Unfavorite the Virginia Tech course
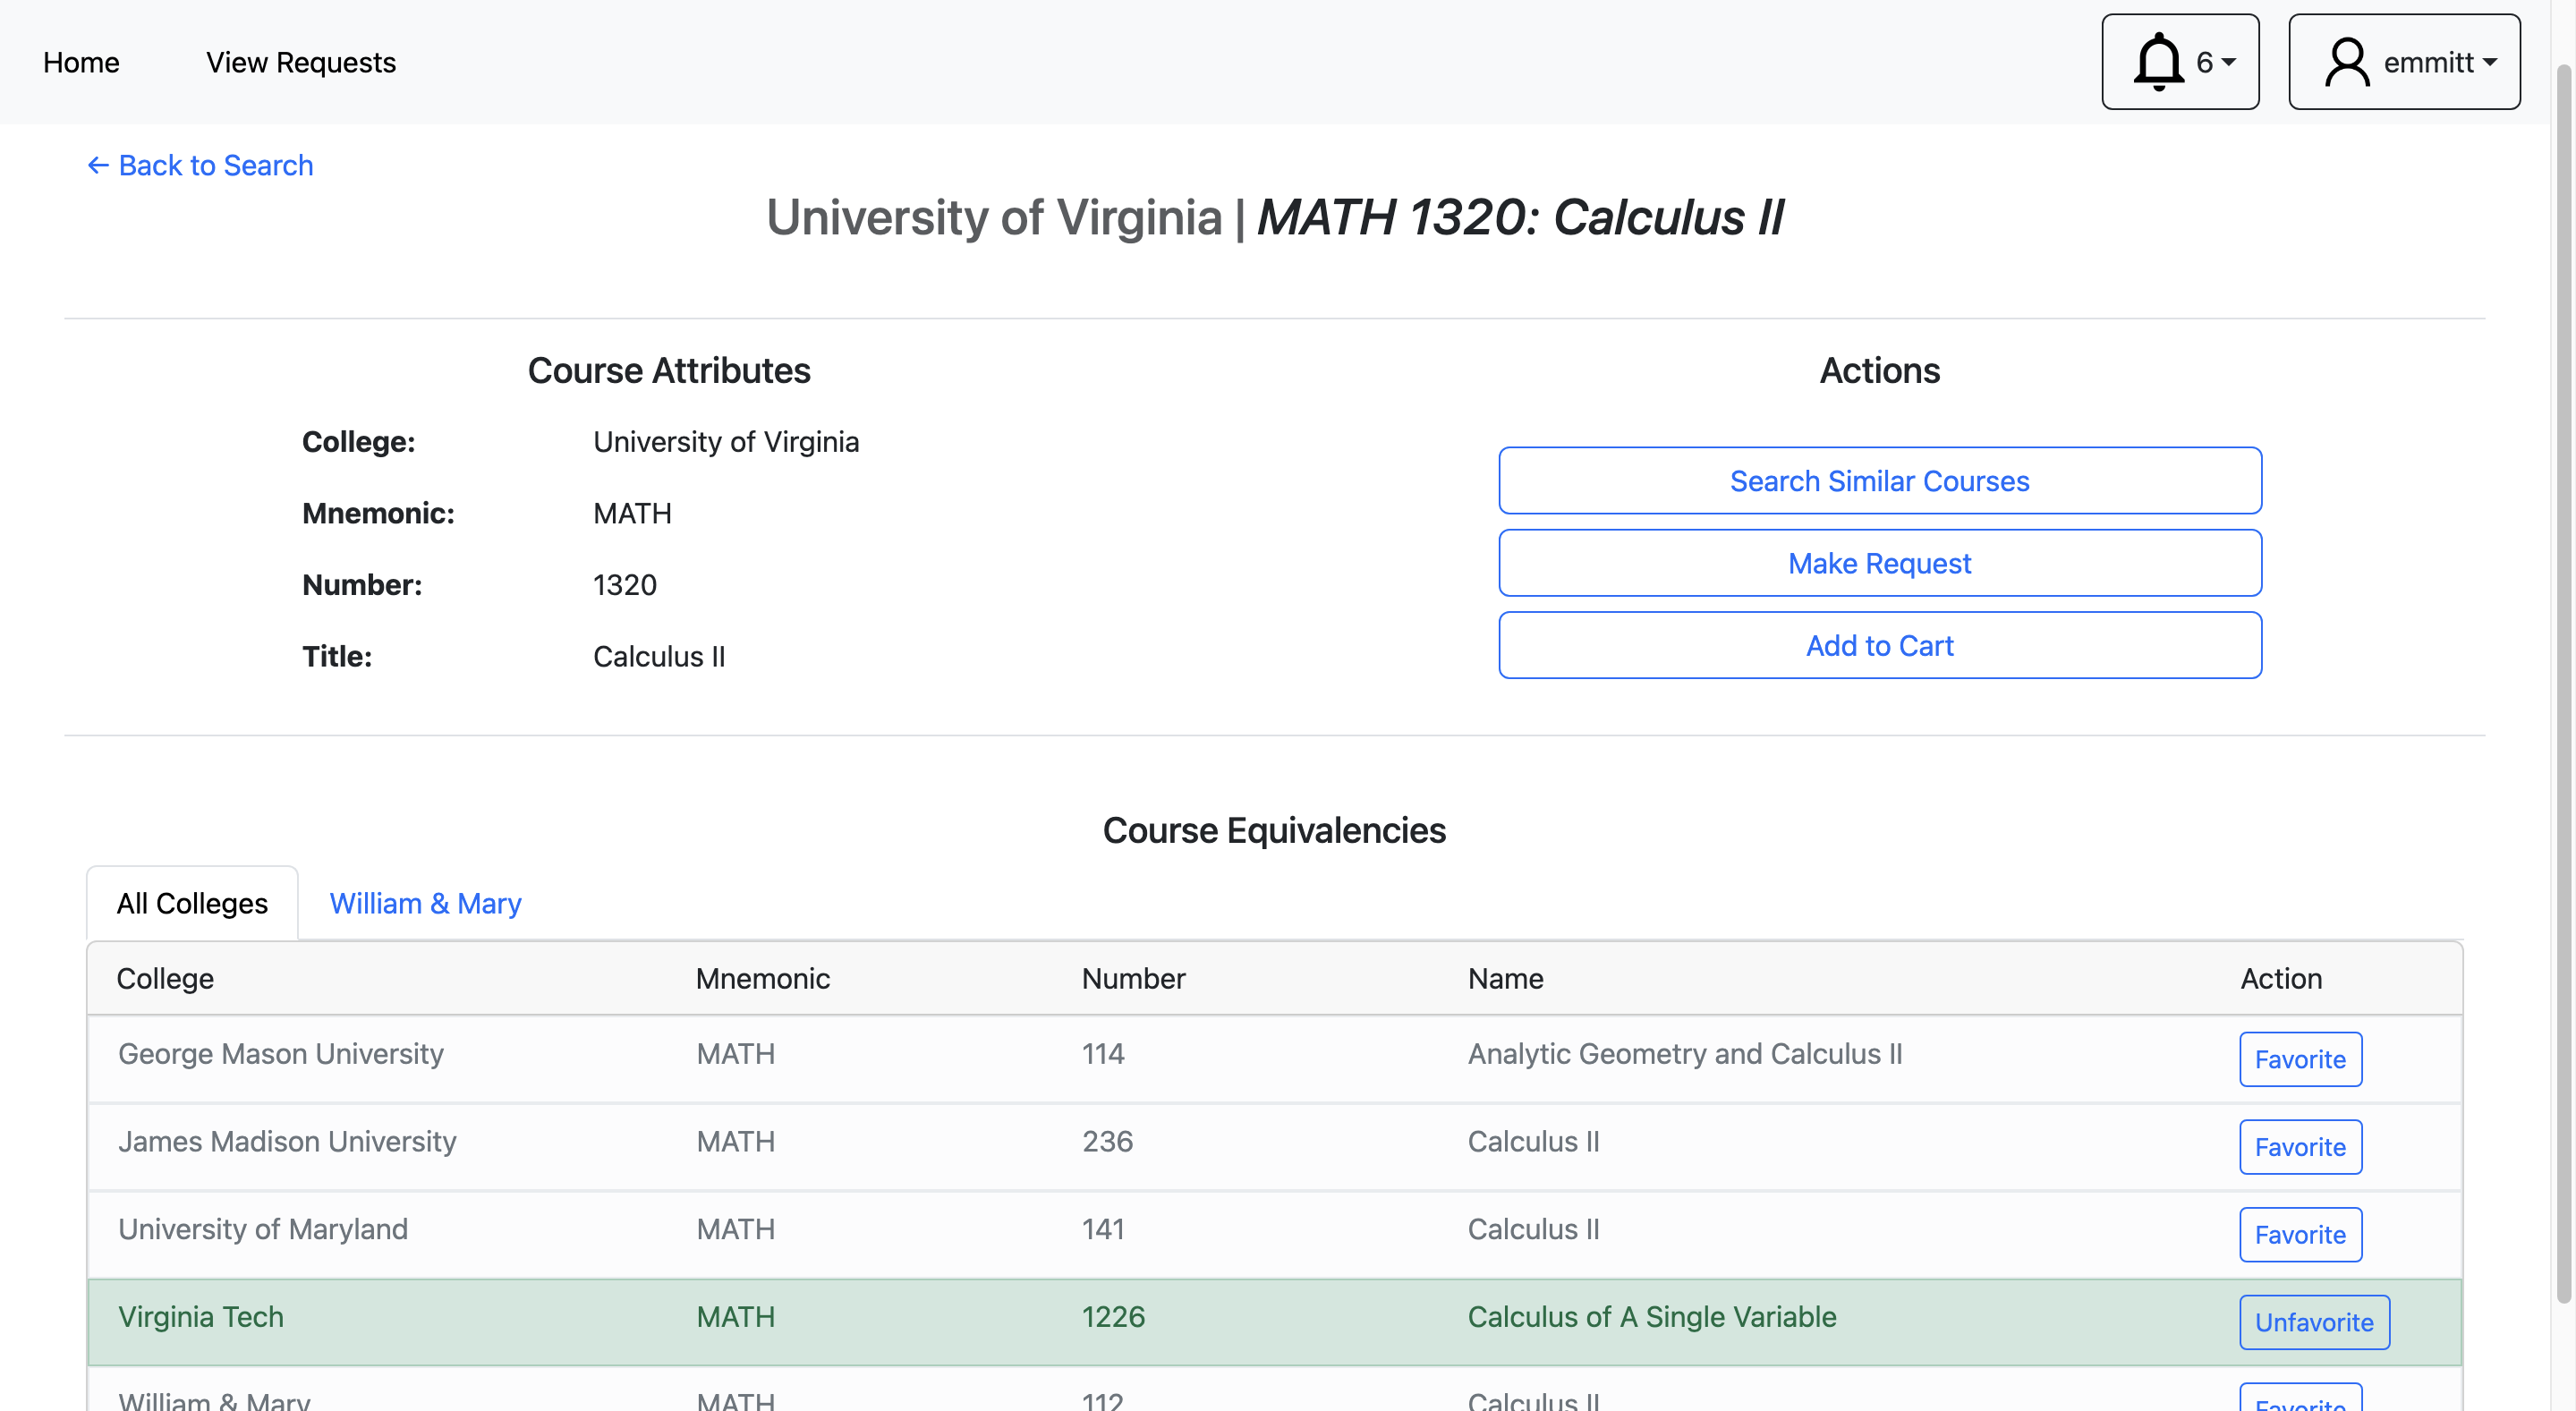 (2314, 1322)
